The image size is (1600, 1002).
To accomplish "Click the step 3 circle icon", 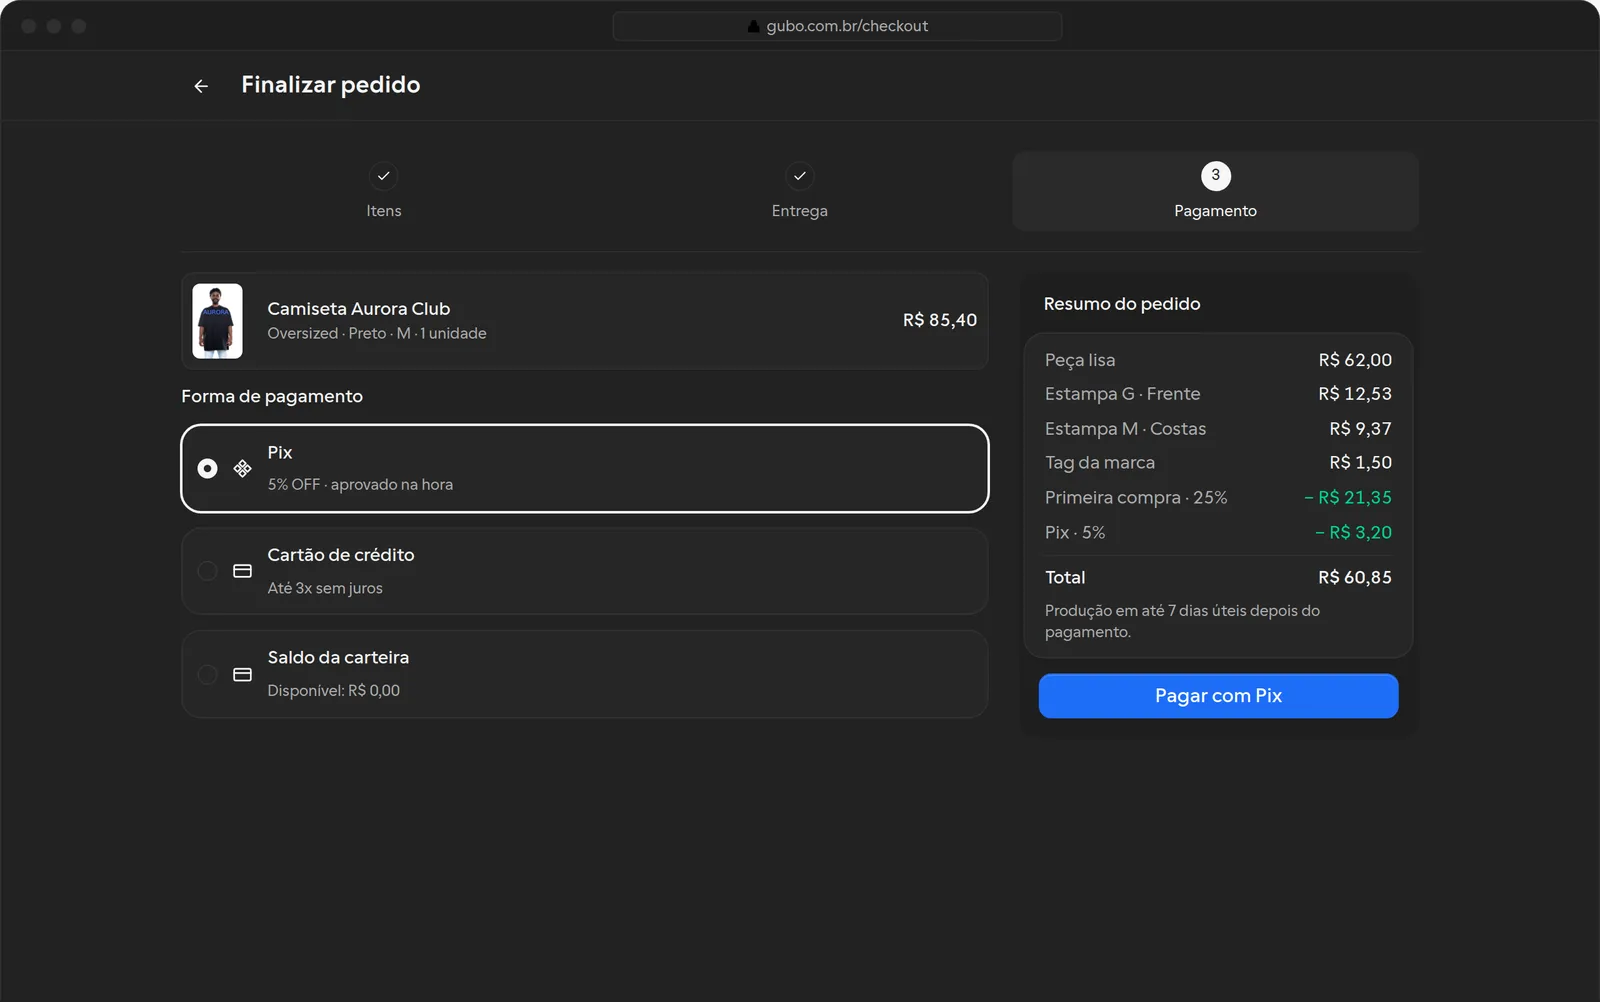I will [1216, 176].
